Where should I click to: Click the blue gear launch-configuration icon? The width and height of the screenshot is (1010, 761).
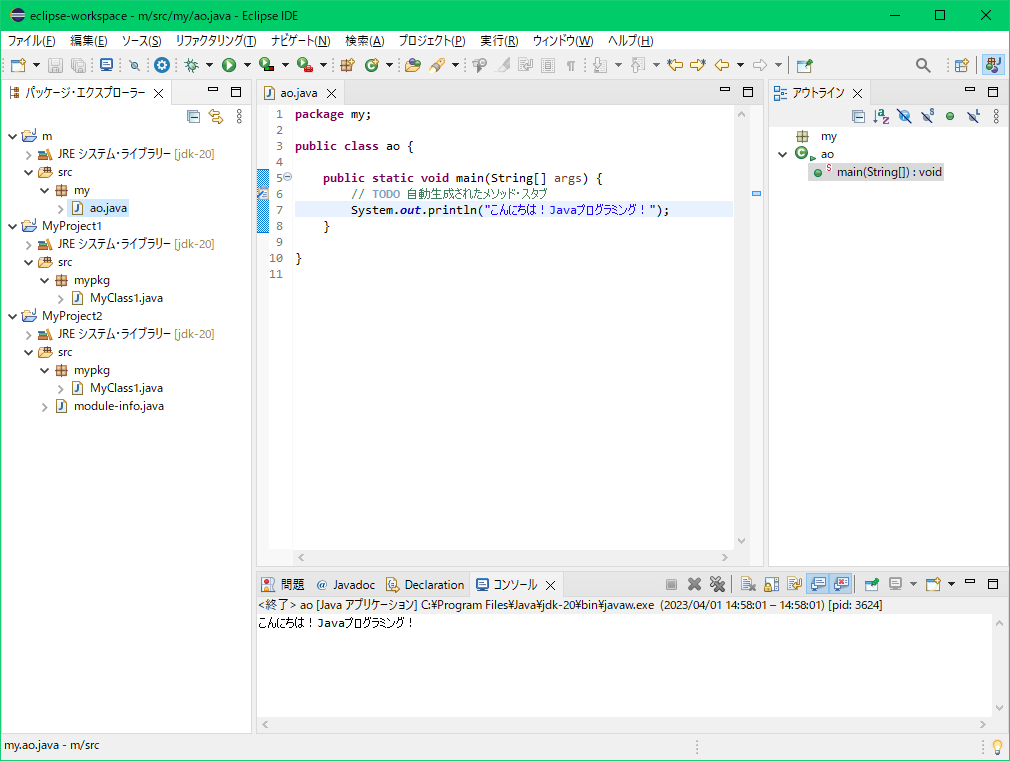pyautogui.click(x=162, y=65)
